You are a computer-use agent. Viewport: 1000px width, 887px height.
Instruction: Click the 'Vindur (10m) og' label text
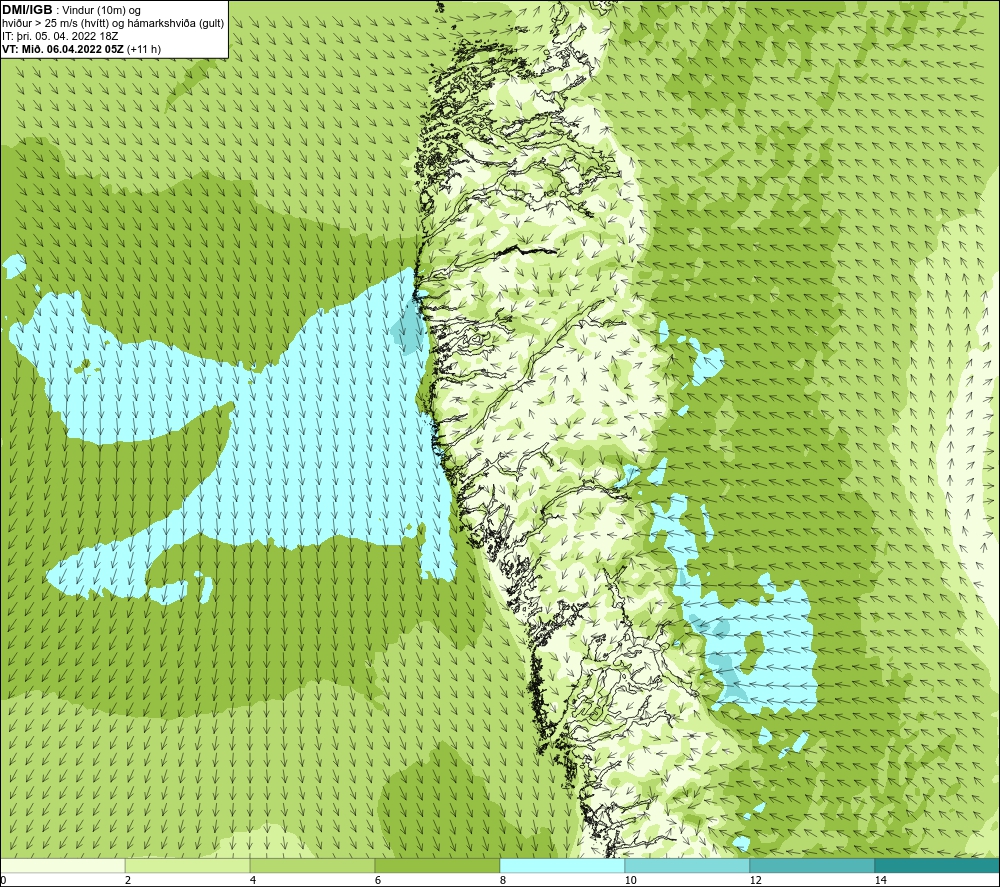[x=103, y=11]
